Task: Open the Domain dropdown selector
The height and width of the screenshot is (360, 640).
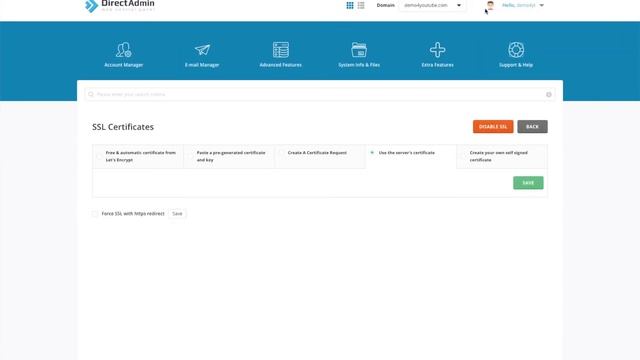Action: tap(432, 5)
